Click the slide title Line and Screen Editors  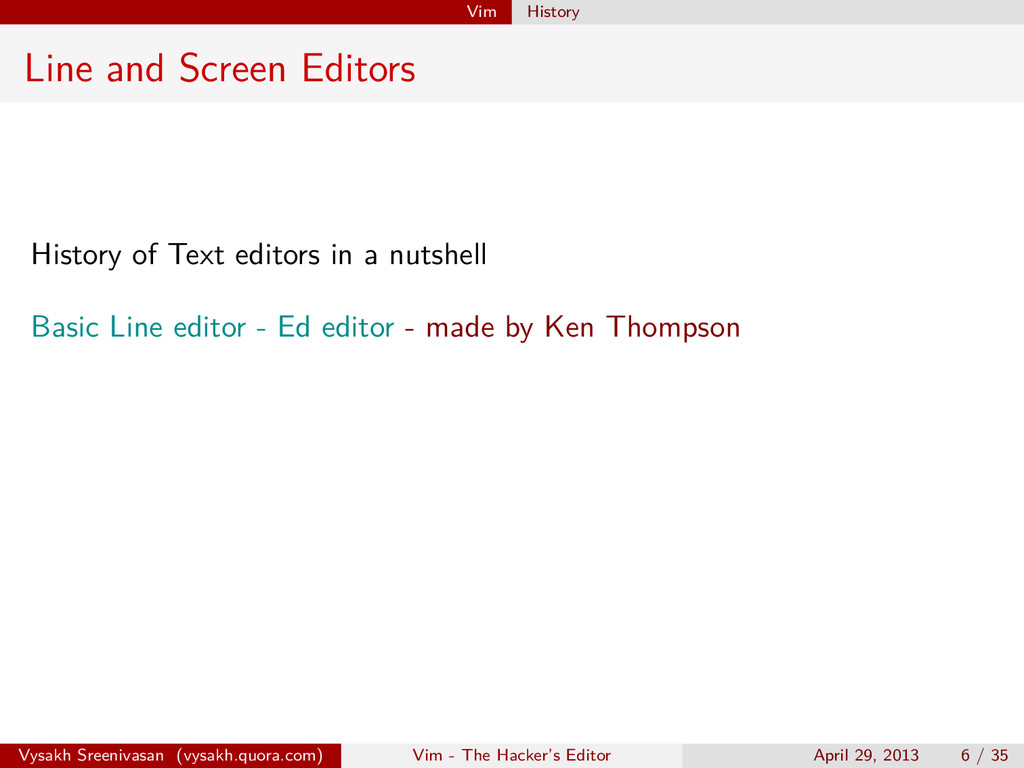click(220, 69)
